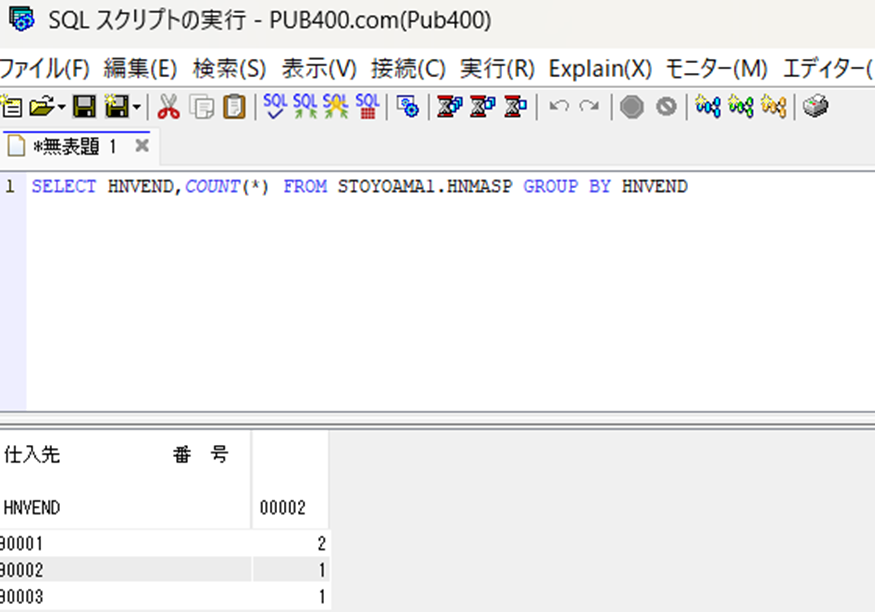
Task: Click the Open folder toolbar icon
Action: [42, 107]
